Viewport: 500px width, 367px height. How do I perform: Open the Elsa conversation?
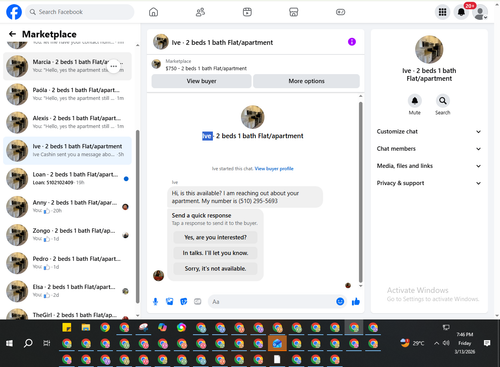pos(67,291)
